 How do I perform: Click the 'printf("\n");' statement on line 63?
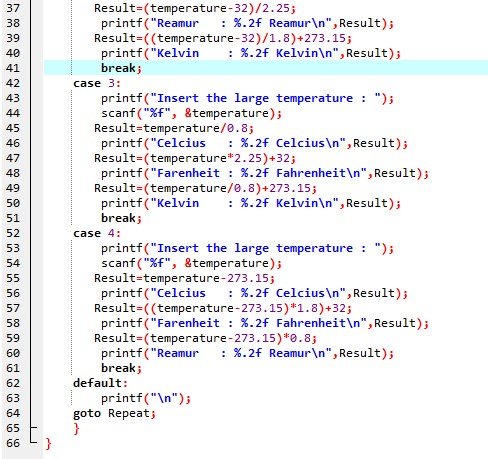pyautogui.click(x=146, y=398)
